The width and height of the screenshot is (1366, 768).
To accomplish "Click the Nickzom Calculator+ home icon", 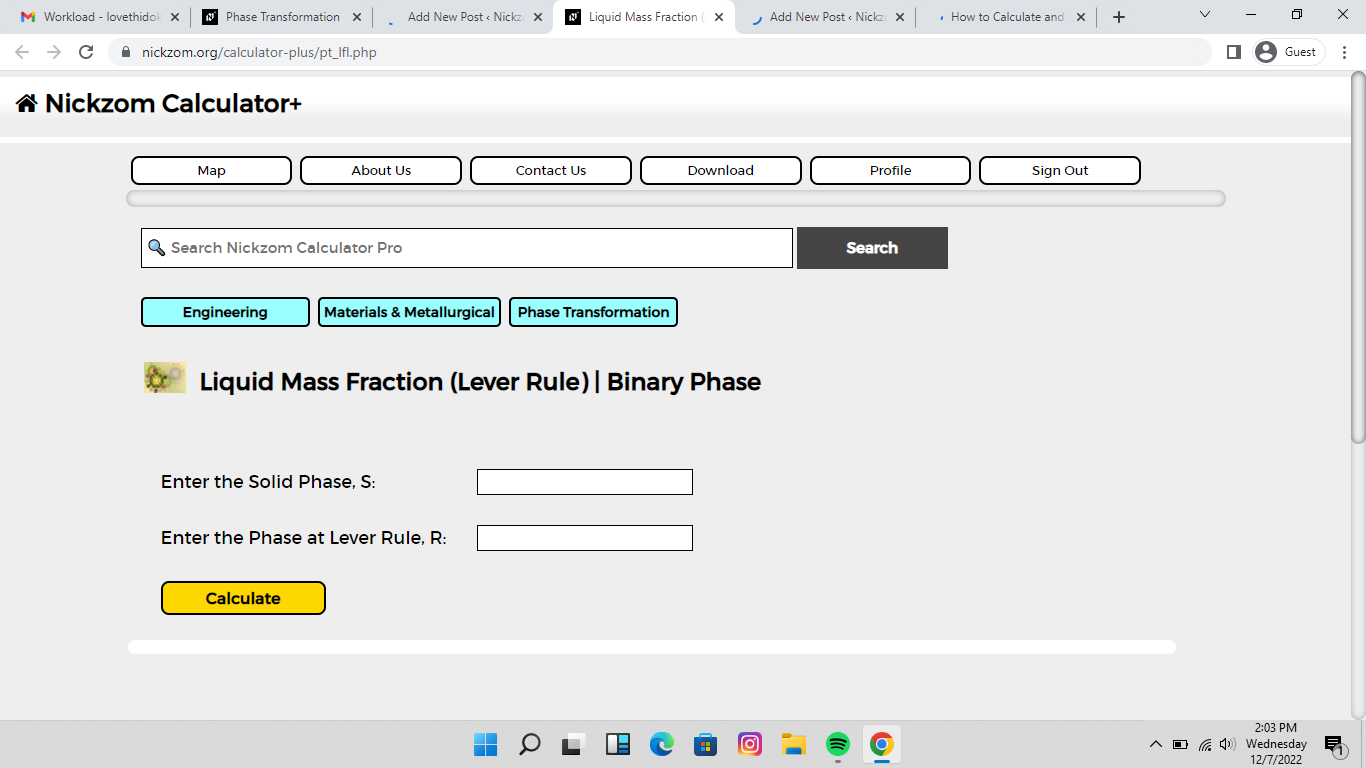I will 27,103.
